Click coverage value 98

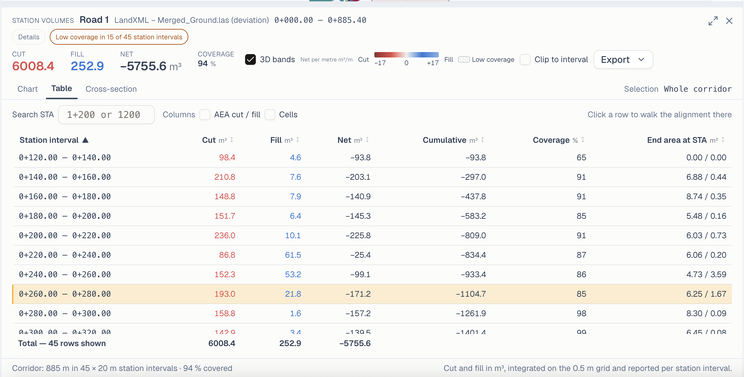pos(581,313)
